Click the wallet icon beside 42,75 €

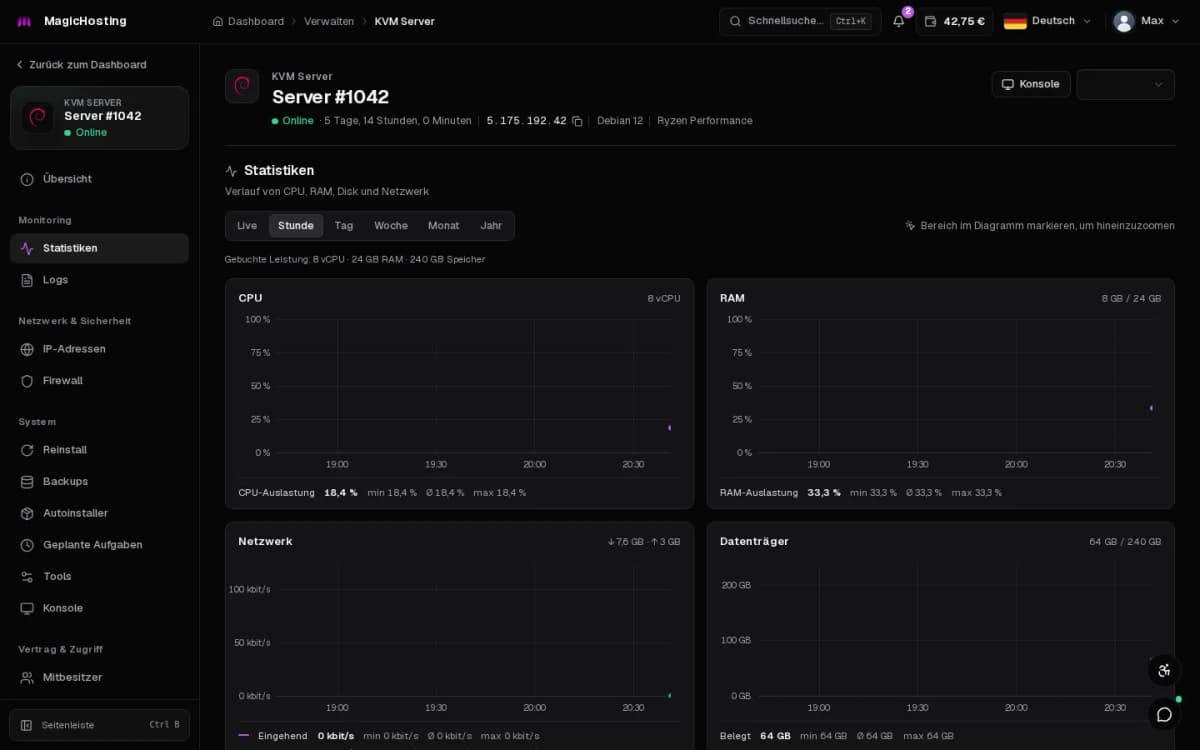pyautogui.click(x=931, y=21)
